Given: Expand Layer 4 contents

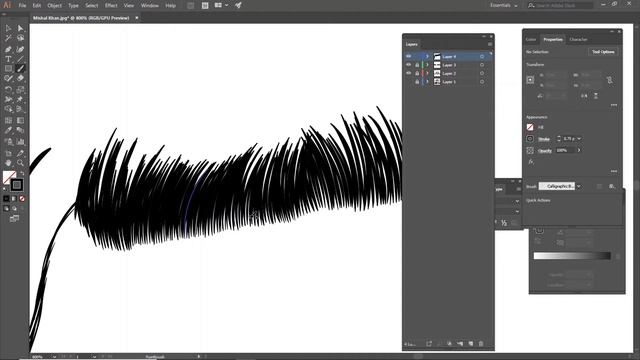Looking at the screenshot, I should pyautogui.click(x=427, y=56).
